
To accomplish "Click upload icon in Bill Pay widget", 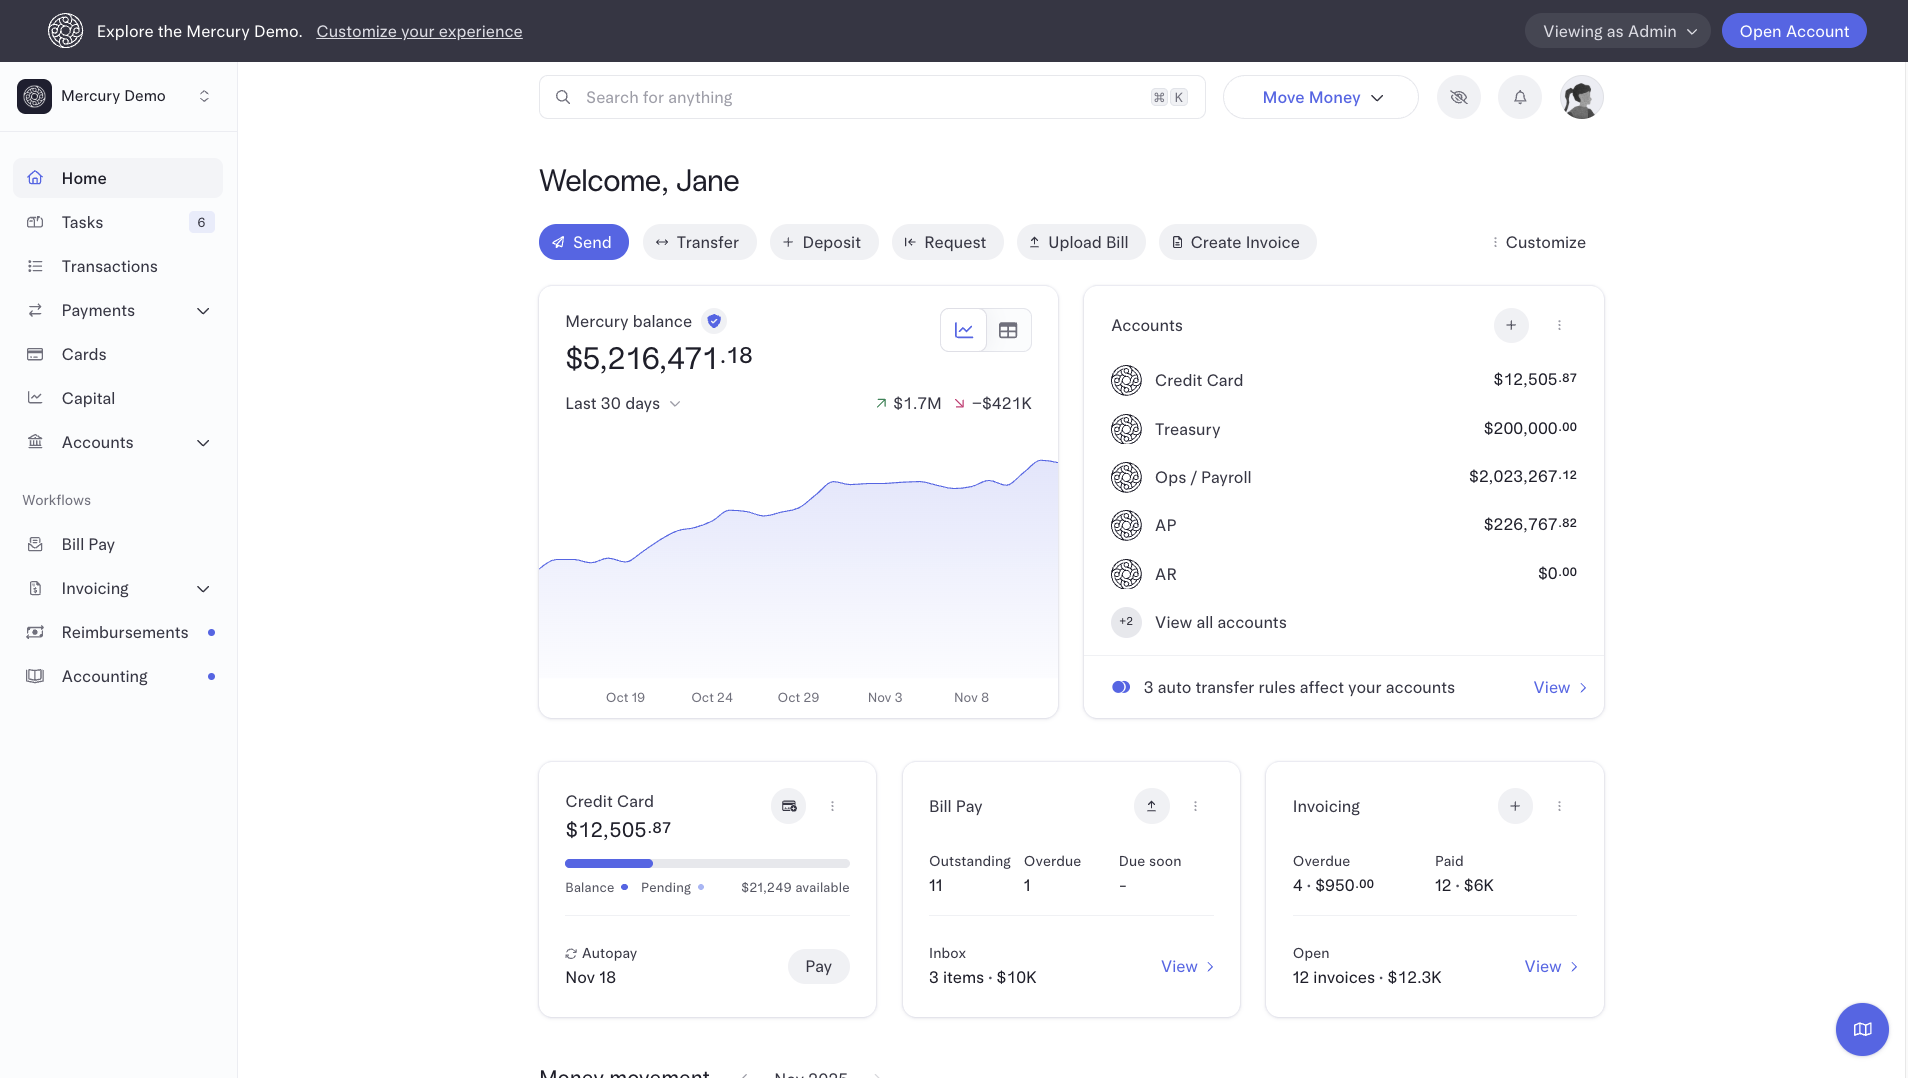I will pyautogui.click(x=1151, y=806).
